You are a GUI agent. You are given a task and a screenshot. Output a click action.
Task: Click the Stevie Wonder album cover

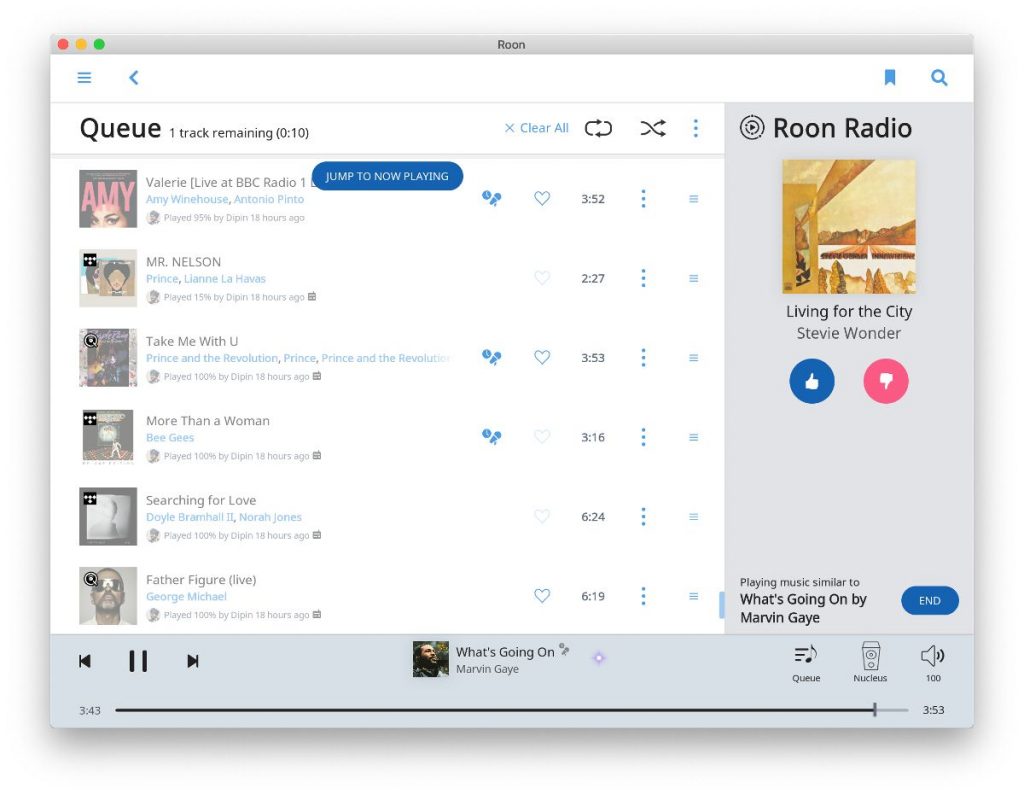point(848,226)
